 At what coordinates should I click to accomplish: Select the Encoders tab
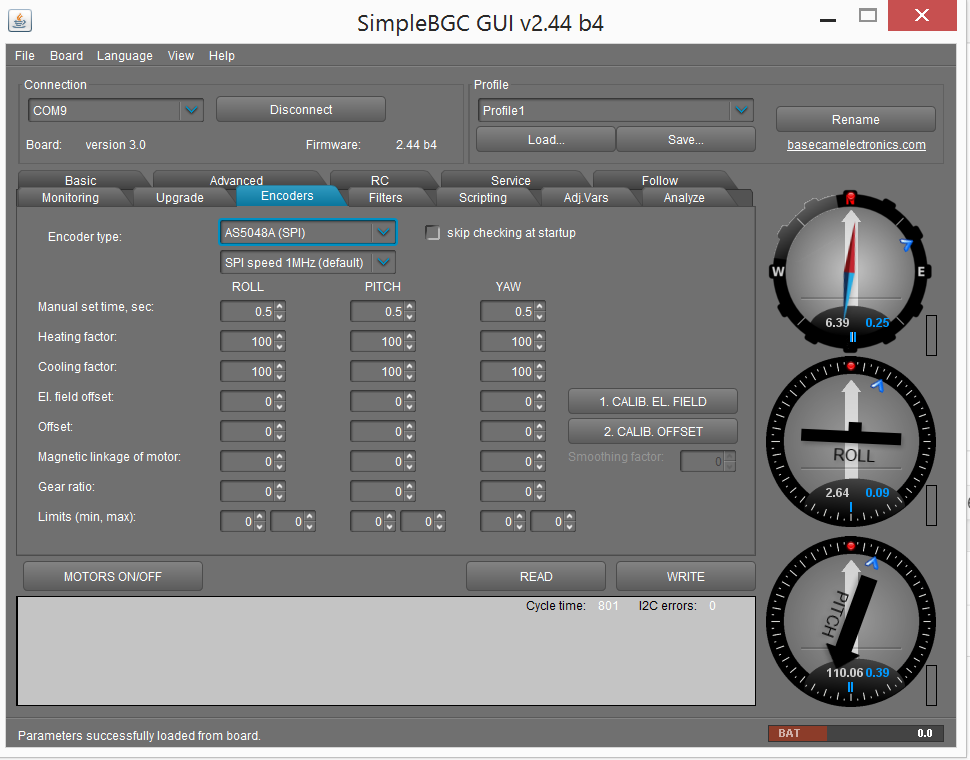287,195
